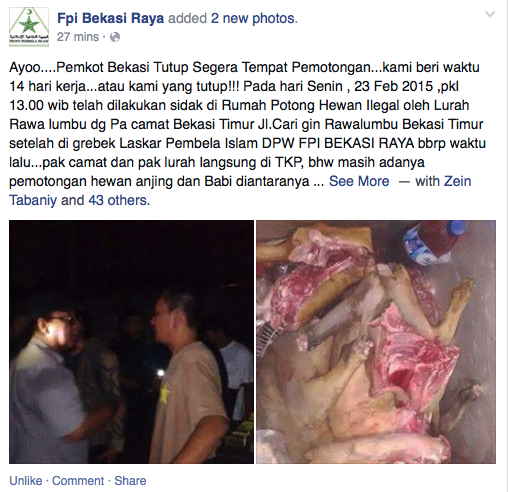This screenshot has height=492, width=508.
Task: Open the FPI Bekasi Raya profile picture
Action: tap(29, 27)
